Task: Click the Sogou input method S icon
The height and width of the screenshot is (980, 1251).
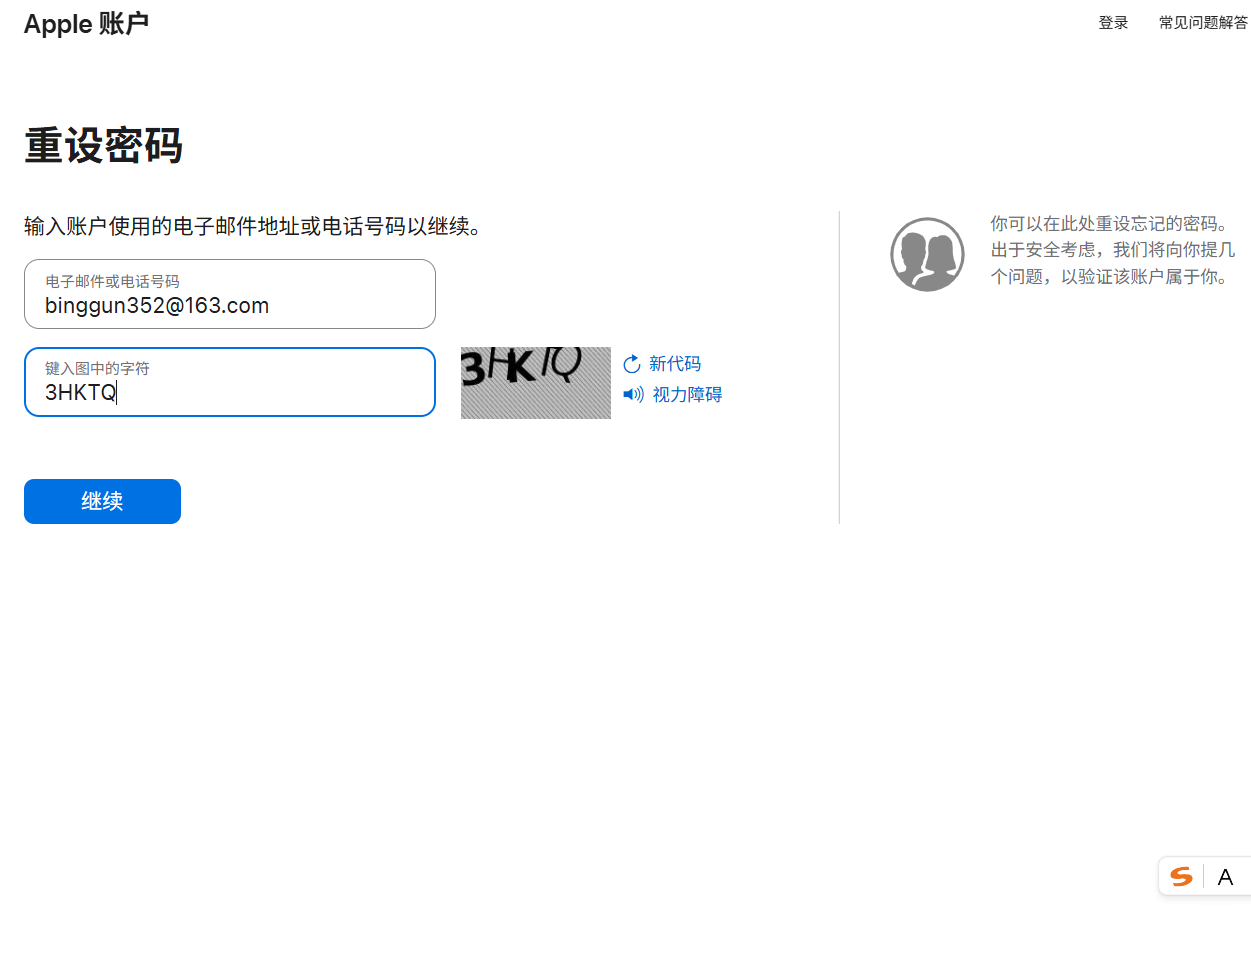Action: pos(1181,877)
